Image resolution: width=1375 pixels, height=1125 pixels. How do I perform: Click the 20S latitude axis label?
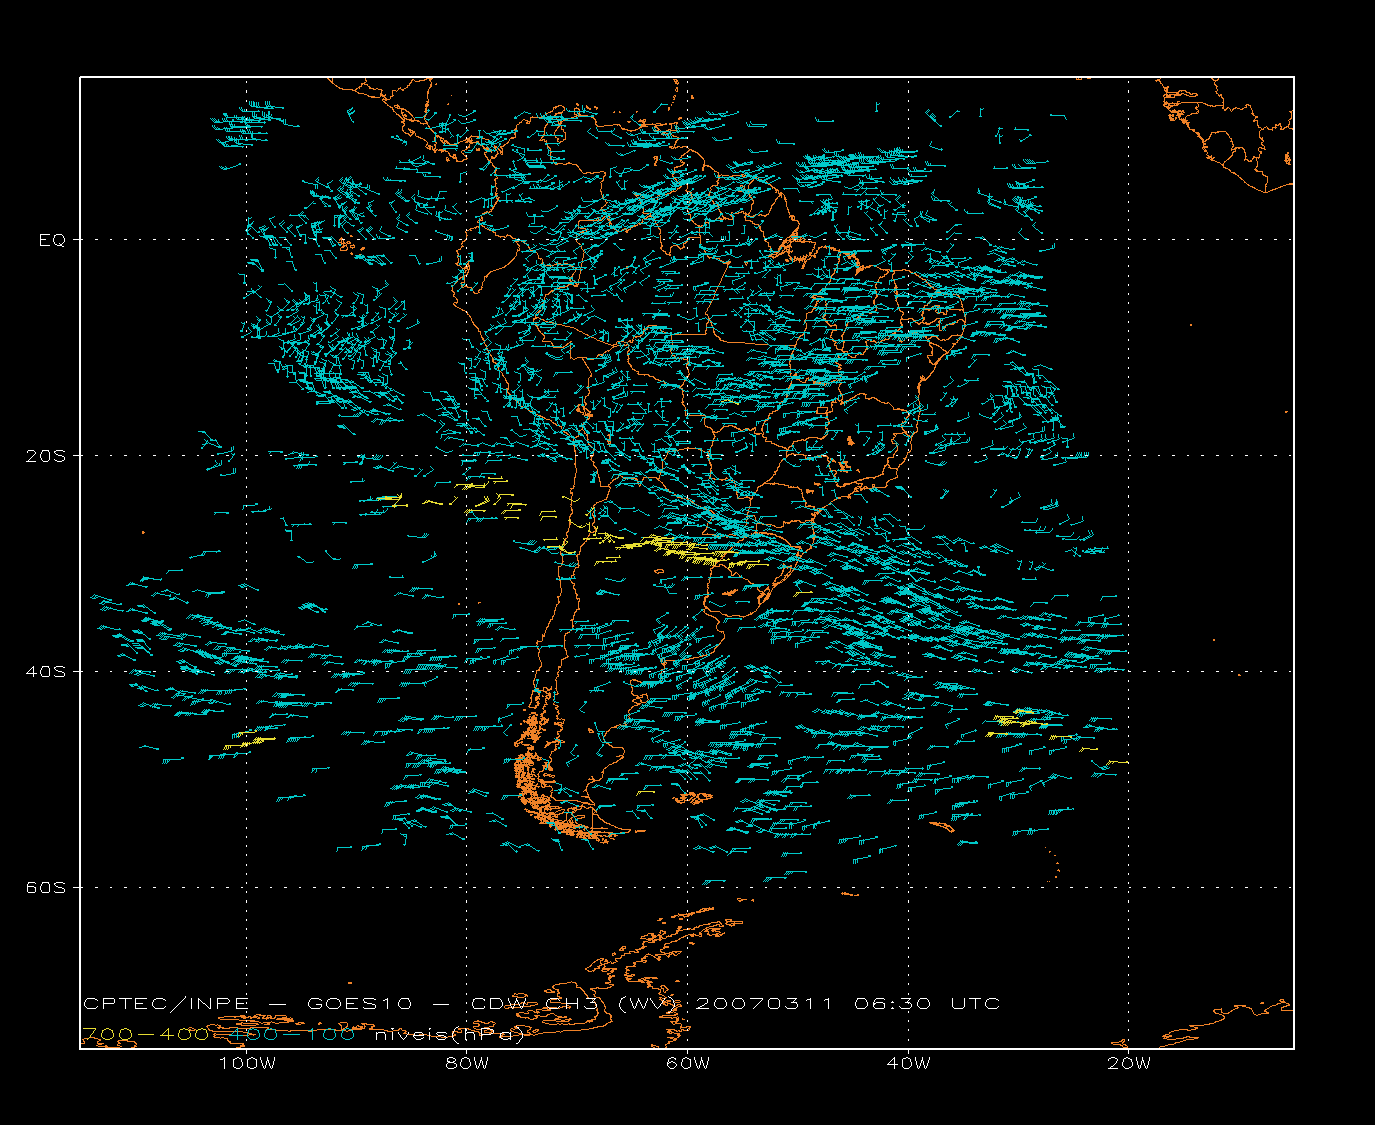[x=45, y=456]
